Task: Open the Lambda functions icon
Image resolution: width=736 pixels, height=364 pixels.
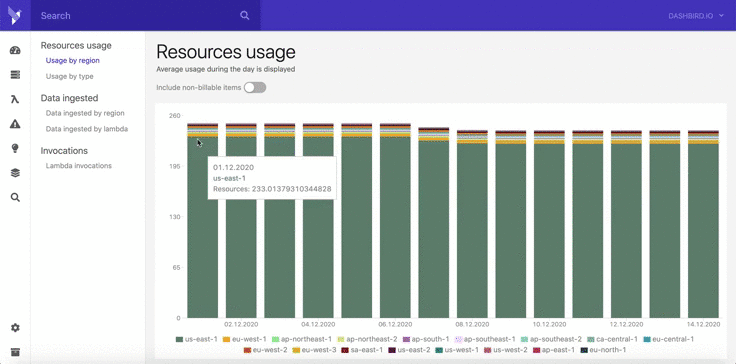Action: pyautogui.click(x=15, y=100)
